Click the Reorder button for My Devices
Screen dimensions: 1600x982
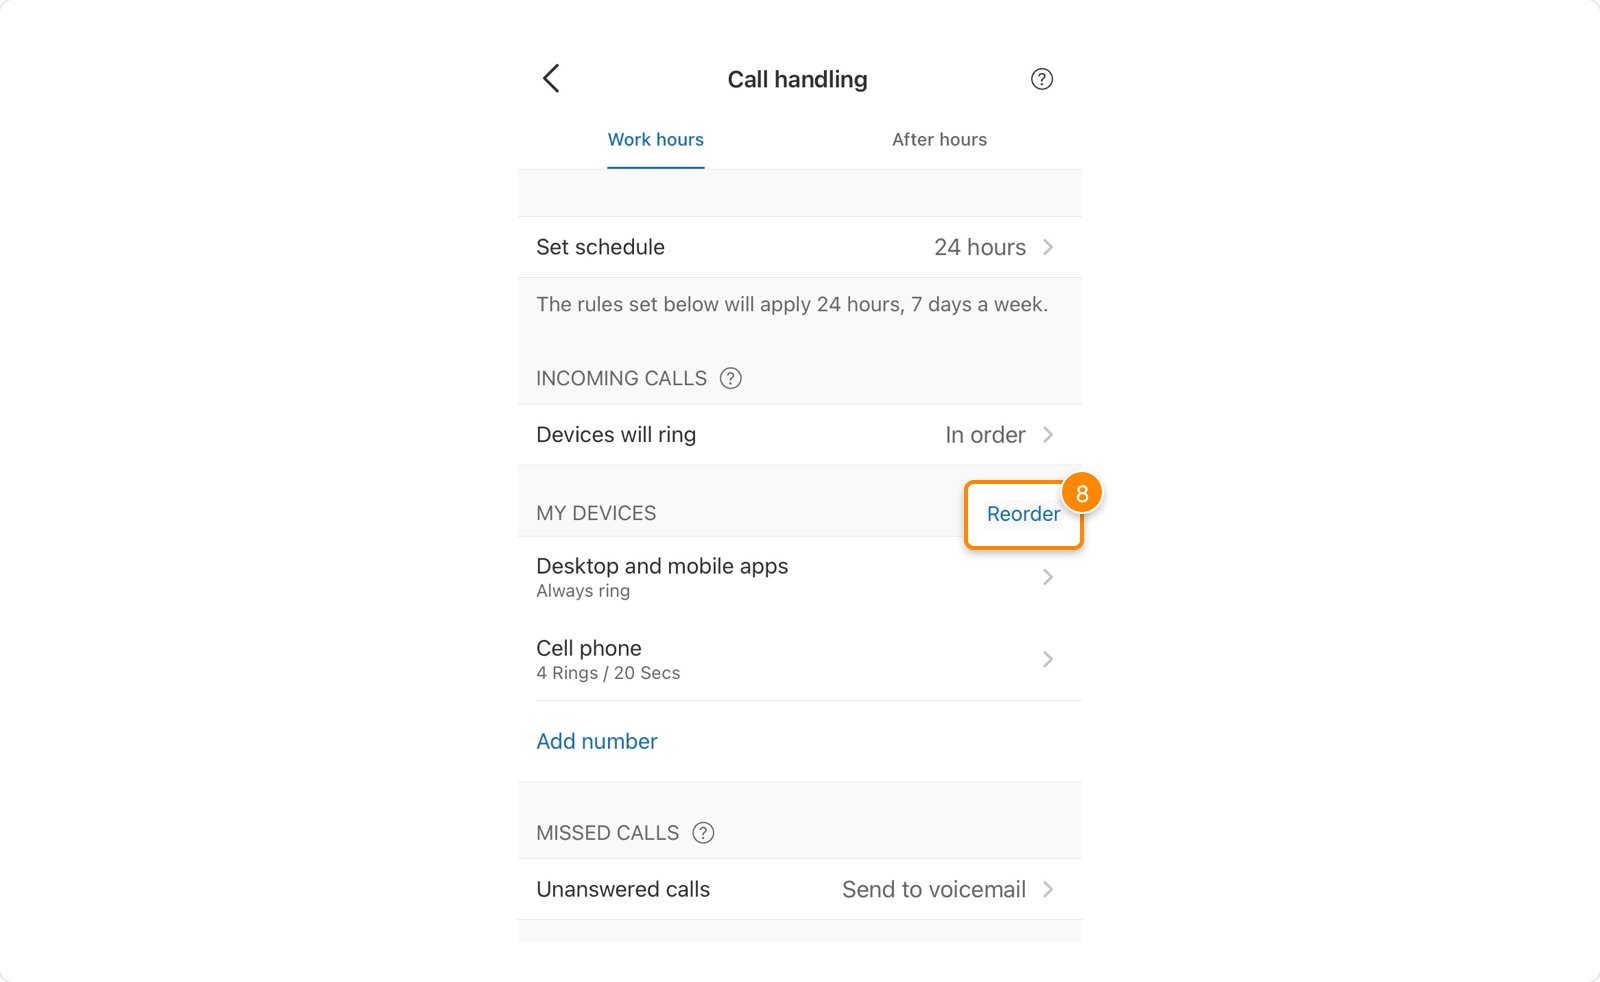tap(1022, 514)
